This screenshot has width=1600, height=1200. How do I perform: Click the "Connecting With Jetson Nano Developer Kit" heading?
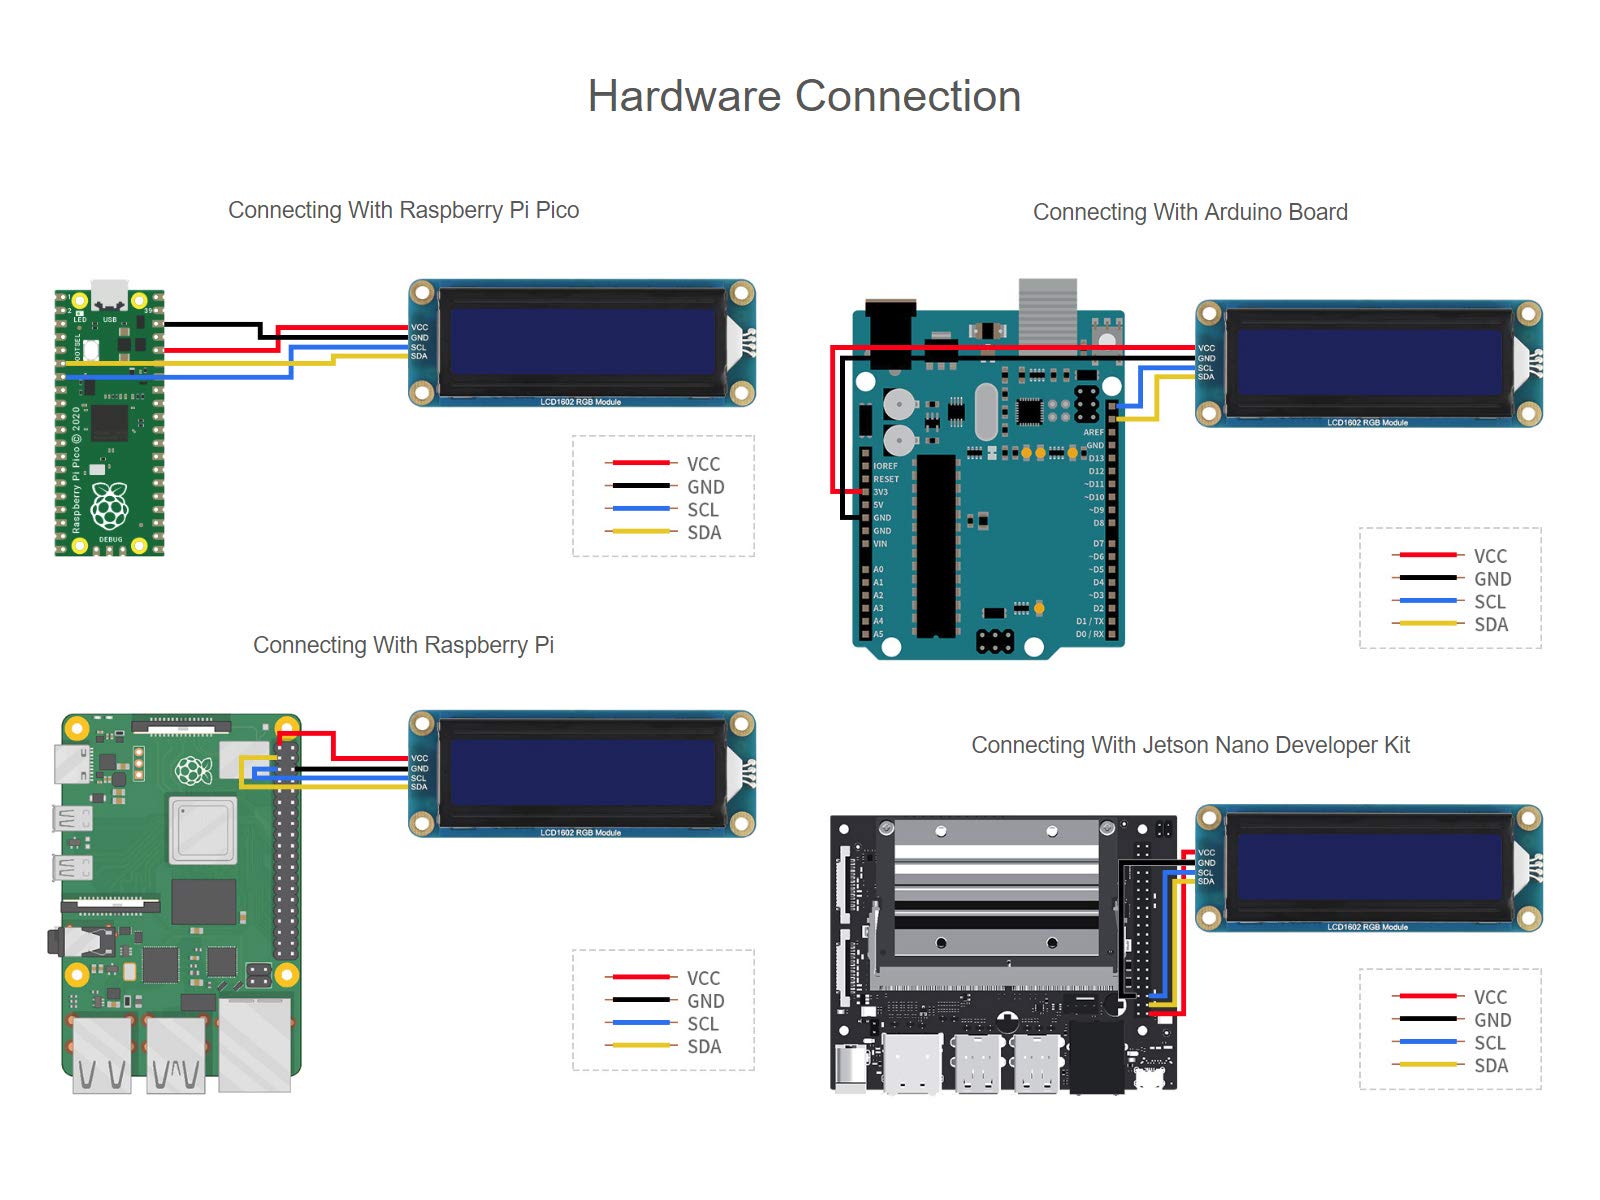1191,745
